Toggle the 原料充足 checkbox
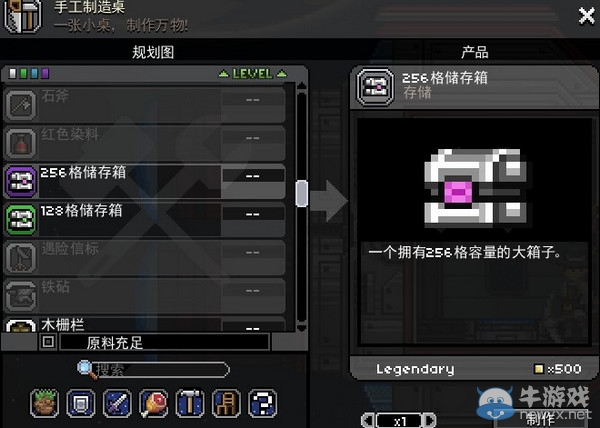This screenshot has height=428, width=600. [x=48, y=342]
